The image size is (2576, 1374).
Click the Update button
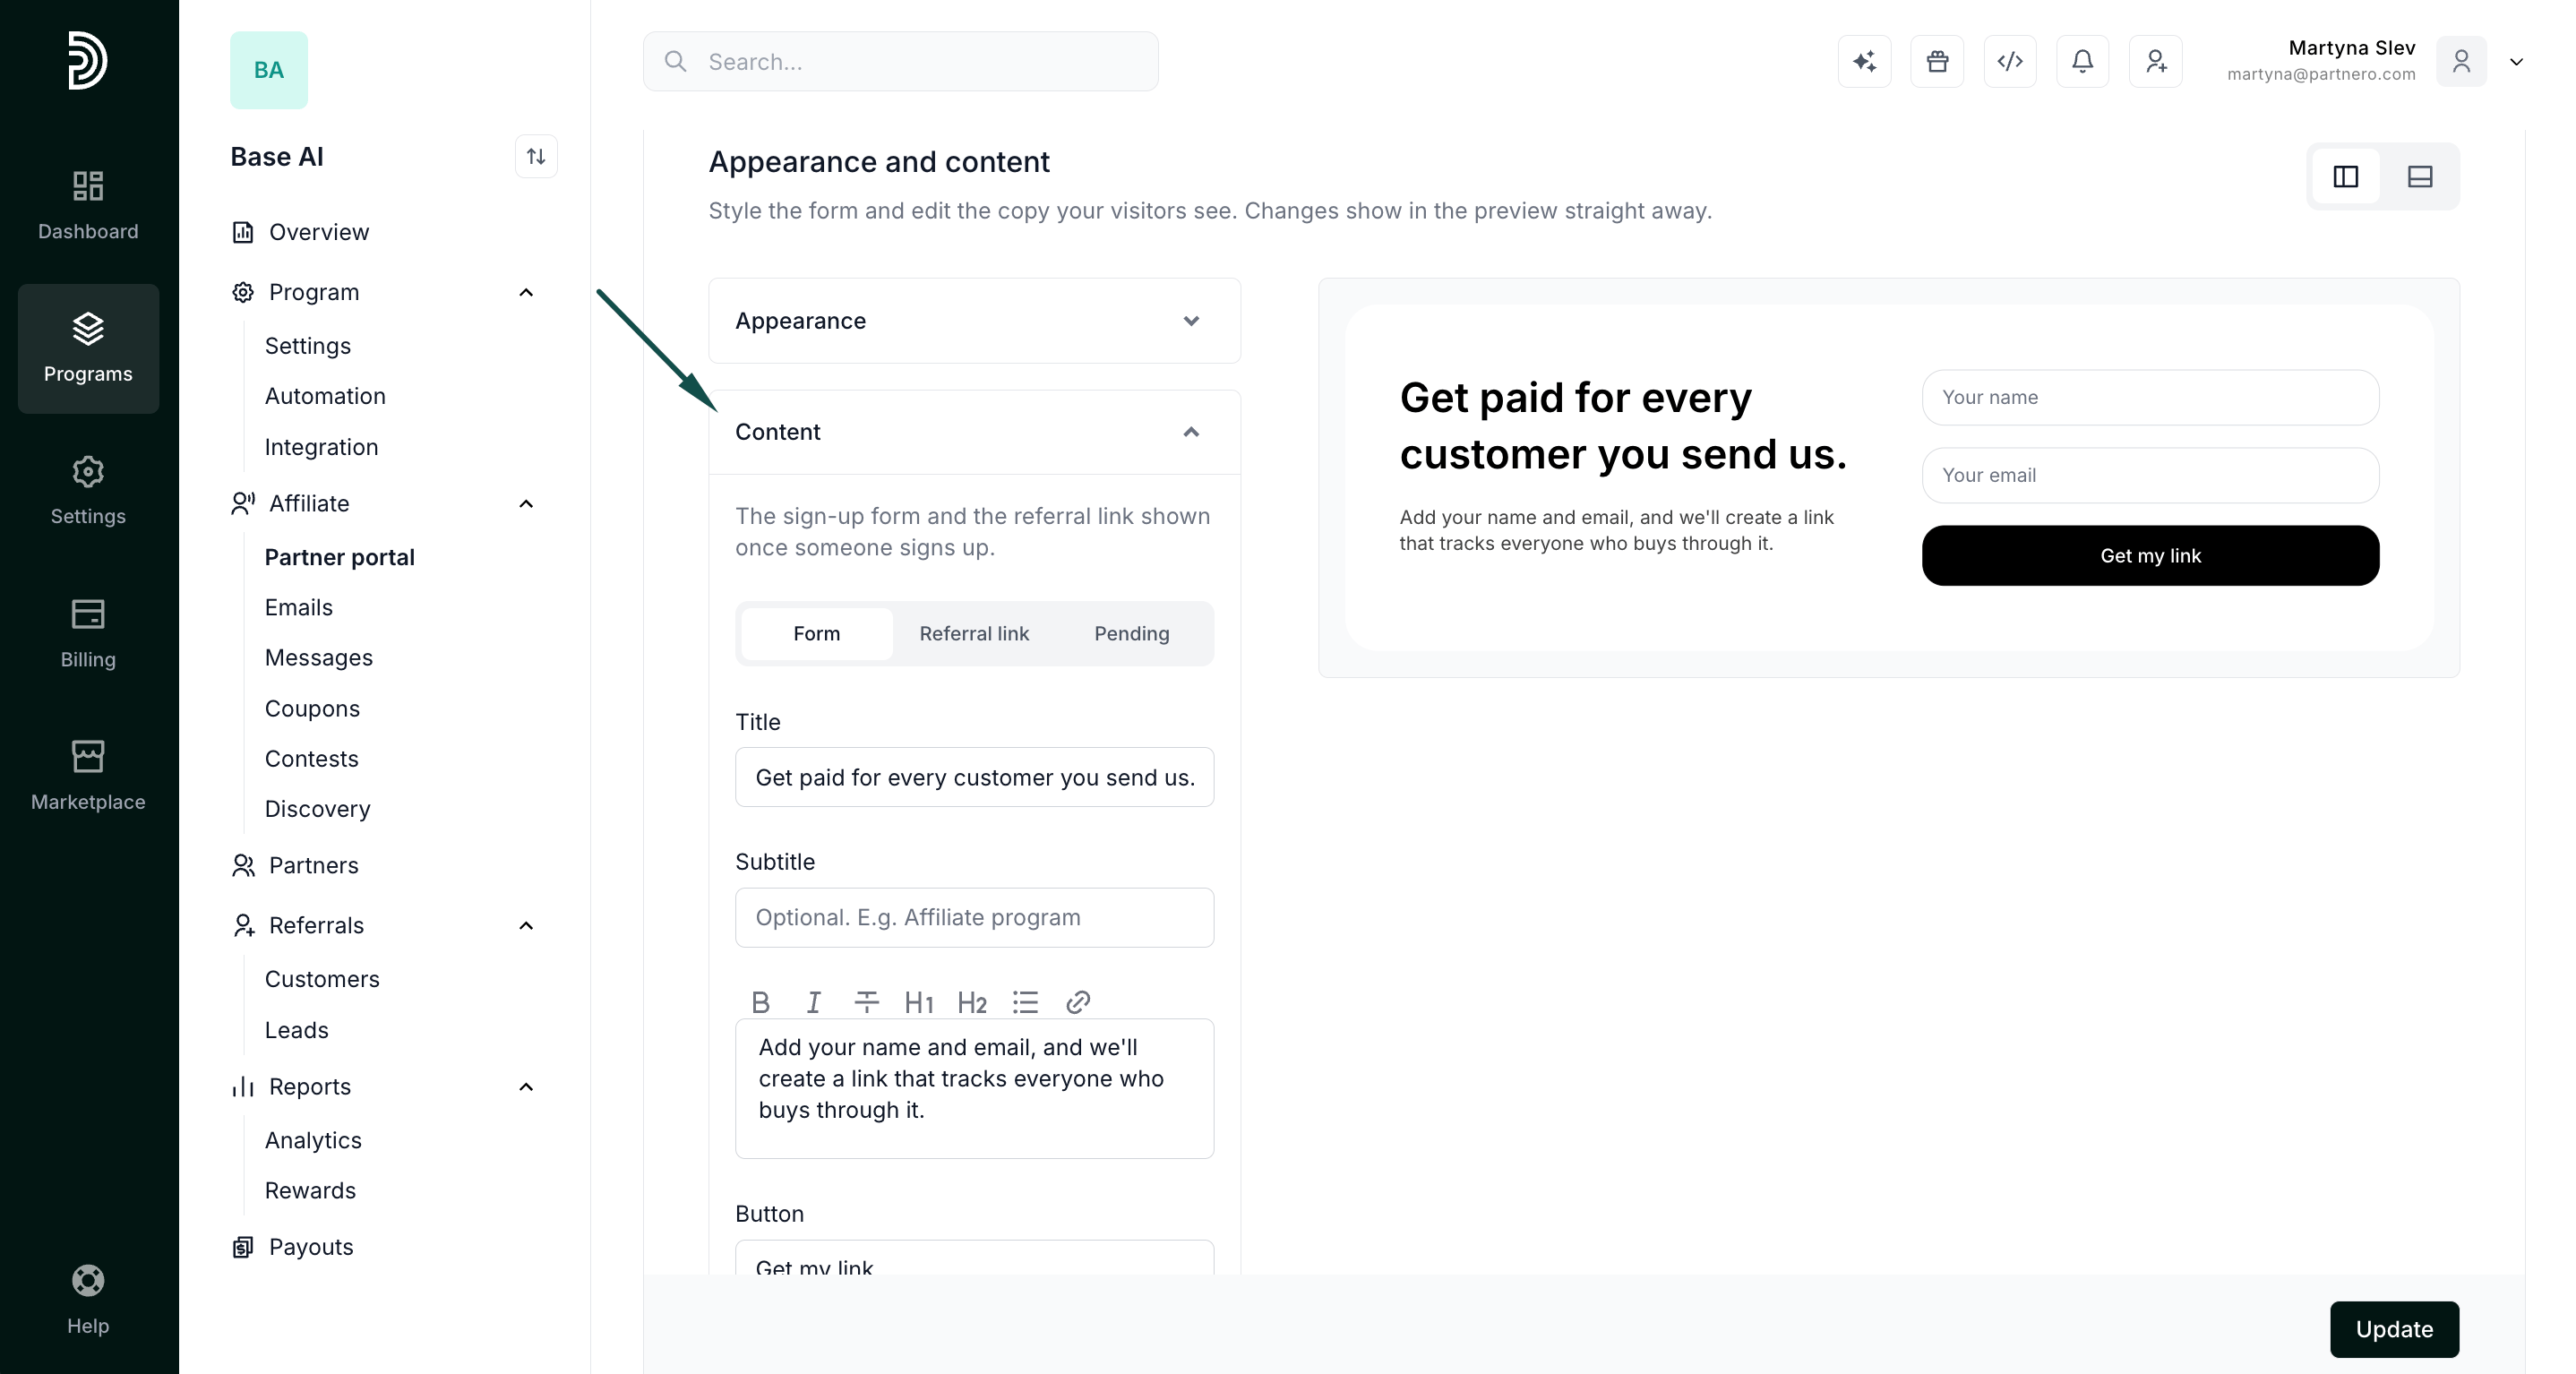(x=2394, y=1329)
